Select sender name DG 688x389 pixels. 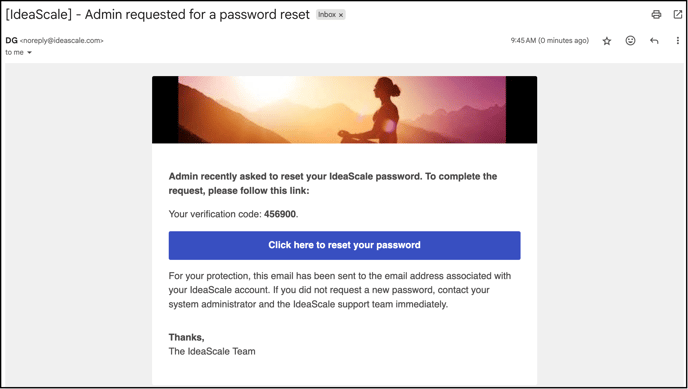pyautogui.click(x=11, y=40)
